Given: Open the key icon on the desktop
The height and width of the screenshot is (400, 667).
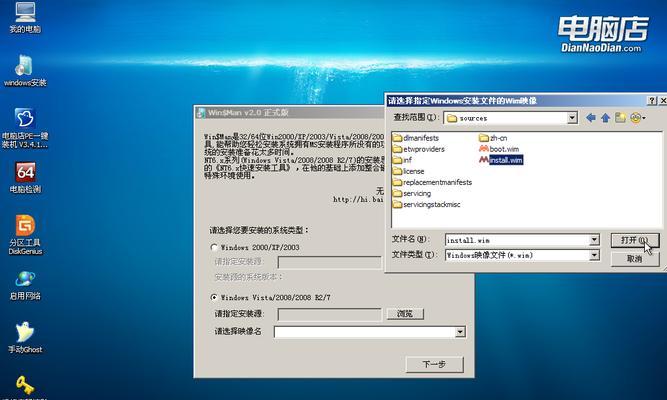Looking at the screenshot, I should 25,386.
